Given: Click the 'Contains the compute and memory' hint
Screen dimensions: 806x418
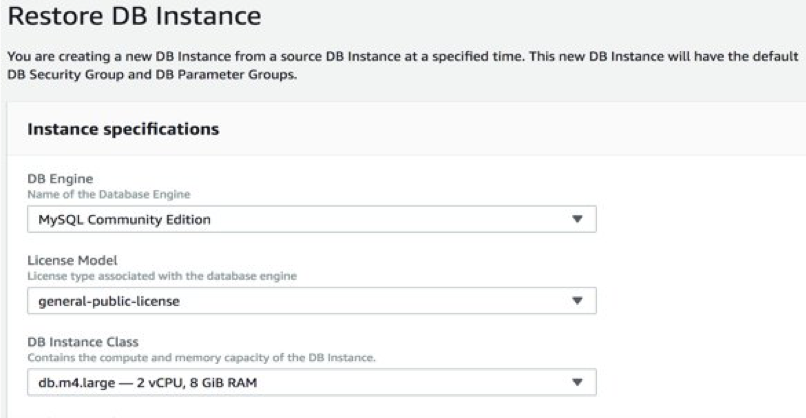Looking at the screenshot, I should 202,357.
